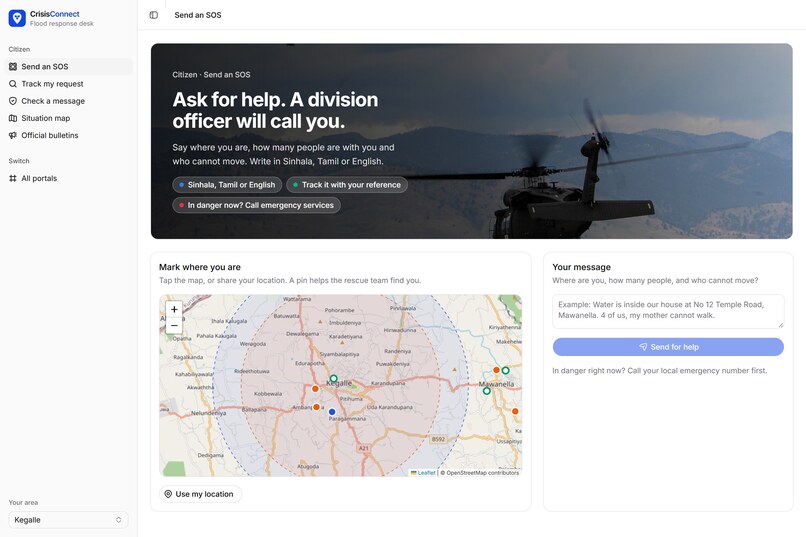Image resolution: width=806 pixels, height=537 pixels.
Task: Click the Official bulletins megaphone icon
Action: [x=13, y=135]
